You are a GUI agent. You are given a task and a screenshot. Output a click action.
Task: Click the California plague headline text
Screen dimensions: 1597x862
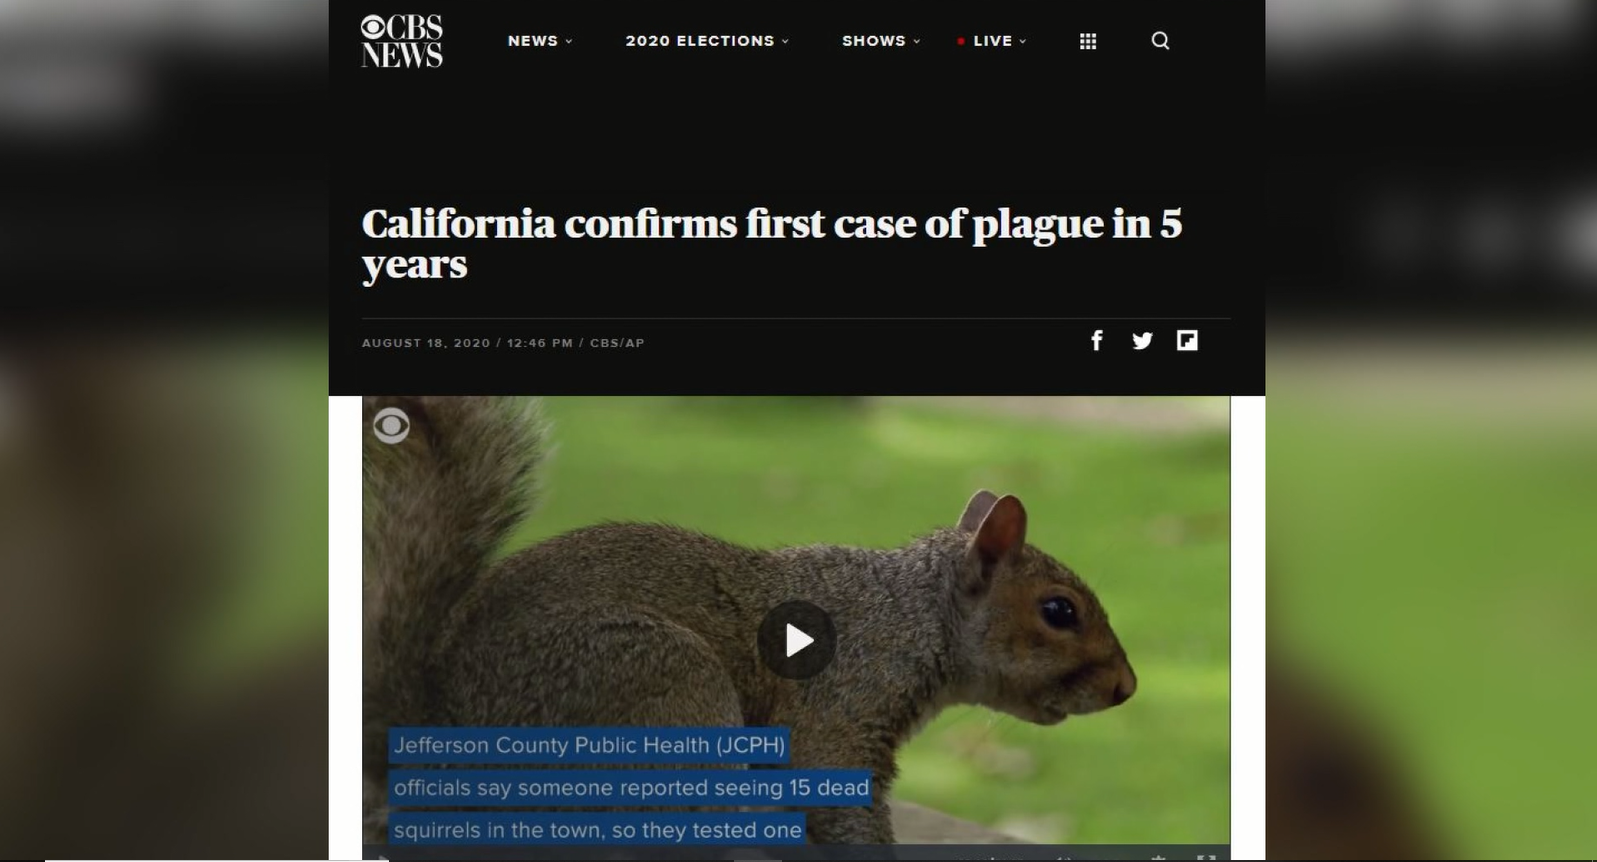pos(771,244)
